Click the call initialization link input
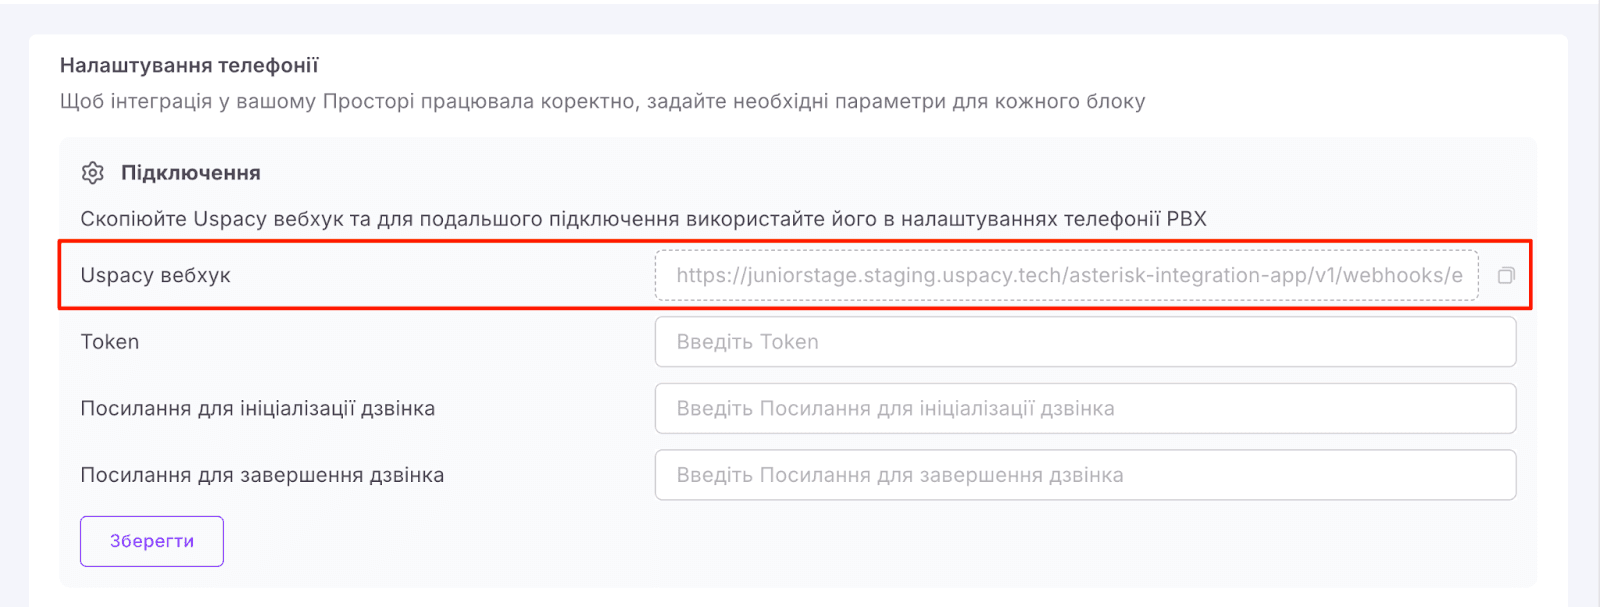This screenshot has height=607, width=1600. (x=1085, y=408)
